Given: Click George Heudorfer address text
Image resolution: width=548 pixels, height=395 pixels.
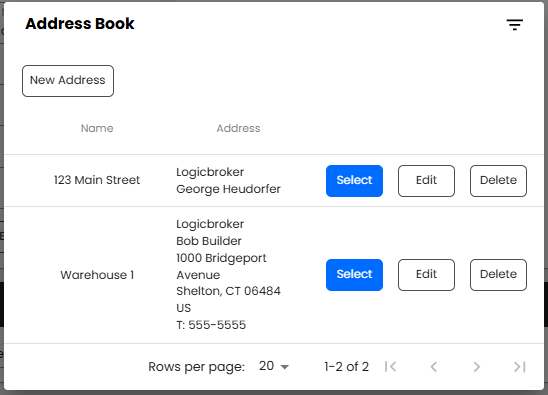Looking at the screenshot, I should pyautogui.click(x=229, y=189).
